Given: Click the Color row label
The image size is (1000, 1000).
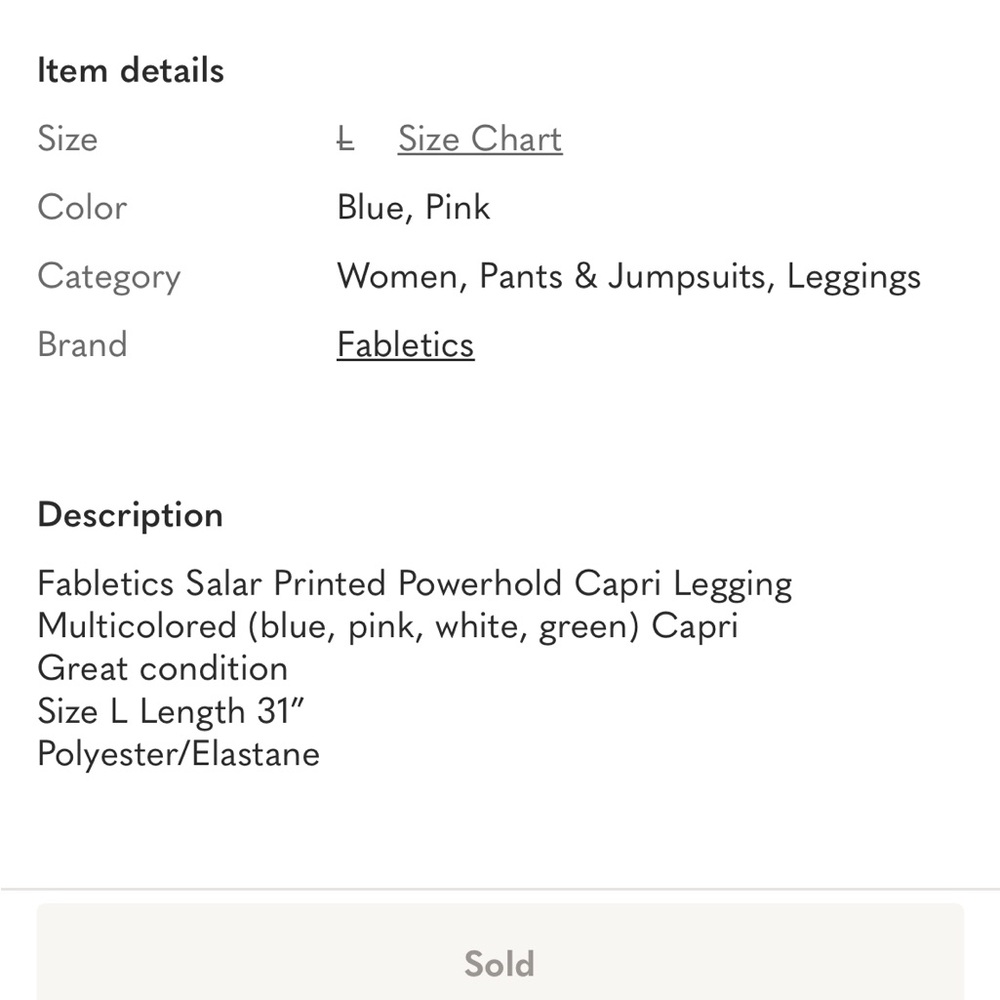Looking at the screenshot, I should [x=82, y=207].
